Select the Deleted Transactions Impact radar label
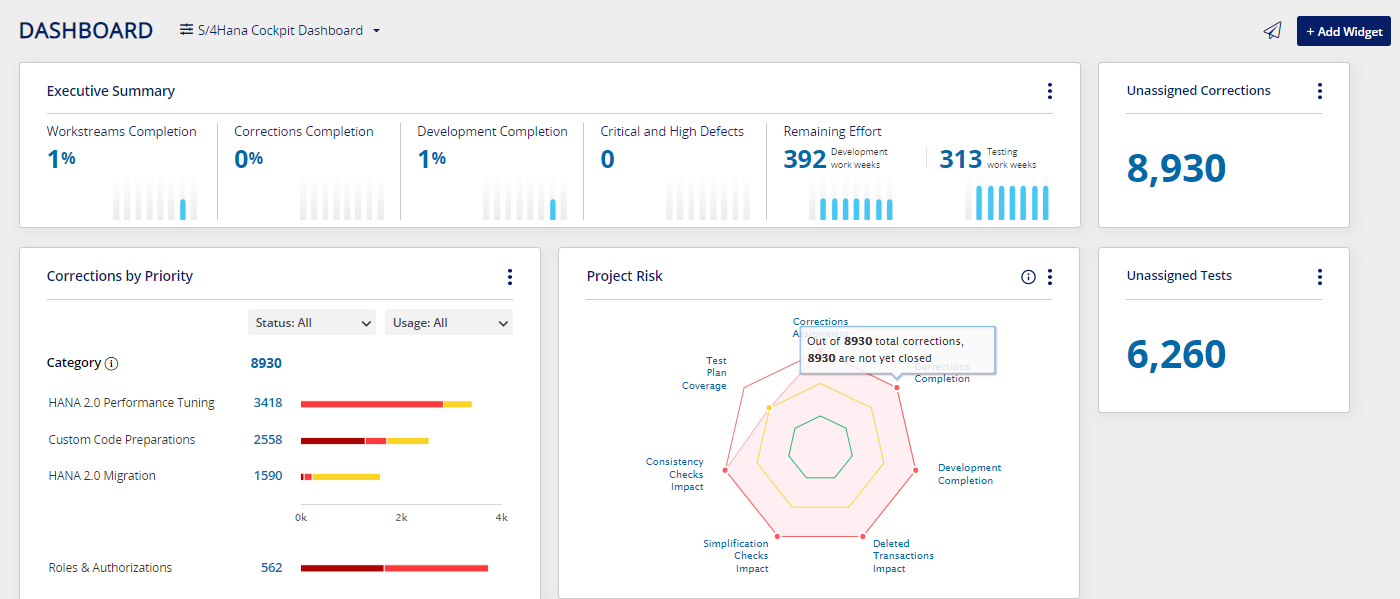The width and height of the screenshot is (1400, 599). coord(902,556)
